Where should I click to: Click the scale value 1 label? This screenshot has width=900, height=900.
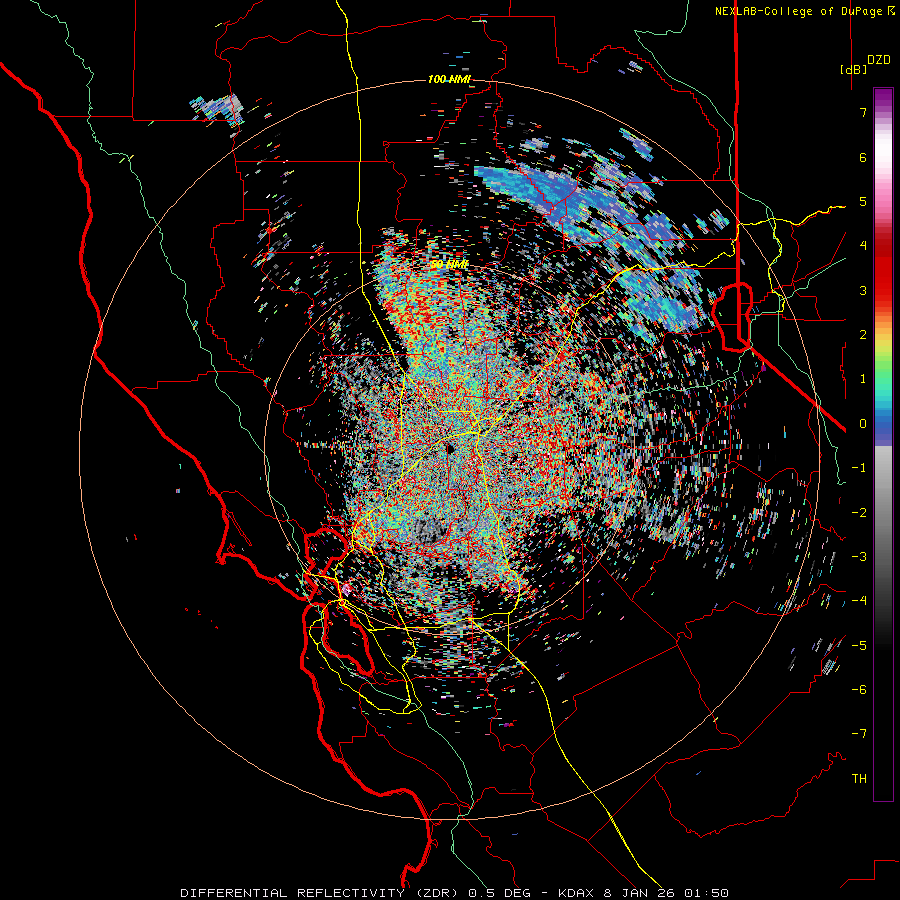[x=863, y=379]
